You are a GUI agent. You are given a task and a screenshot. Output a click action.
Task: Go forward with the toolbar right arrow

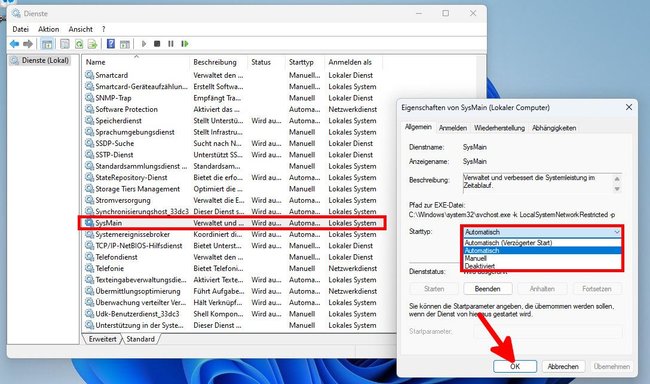(x=28, y=44)
